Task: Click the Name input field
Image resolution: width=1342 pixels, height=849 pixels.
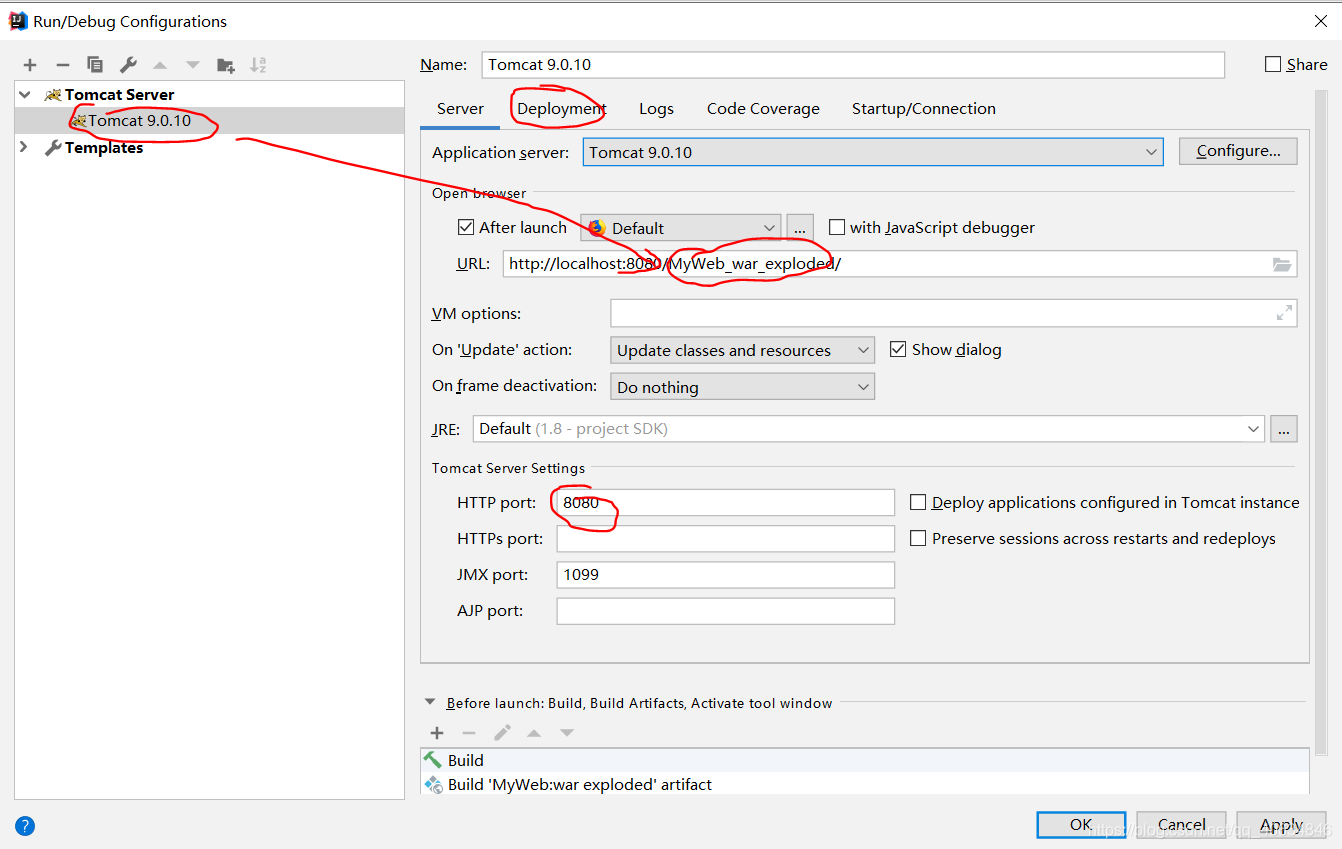Action: (x=853, y=64)
